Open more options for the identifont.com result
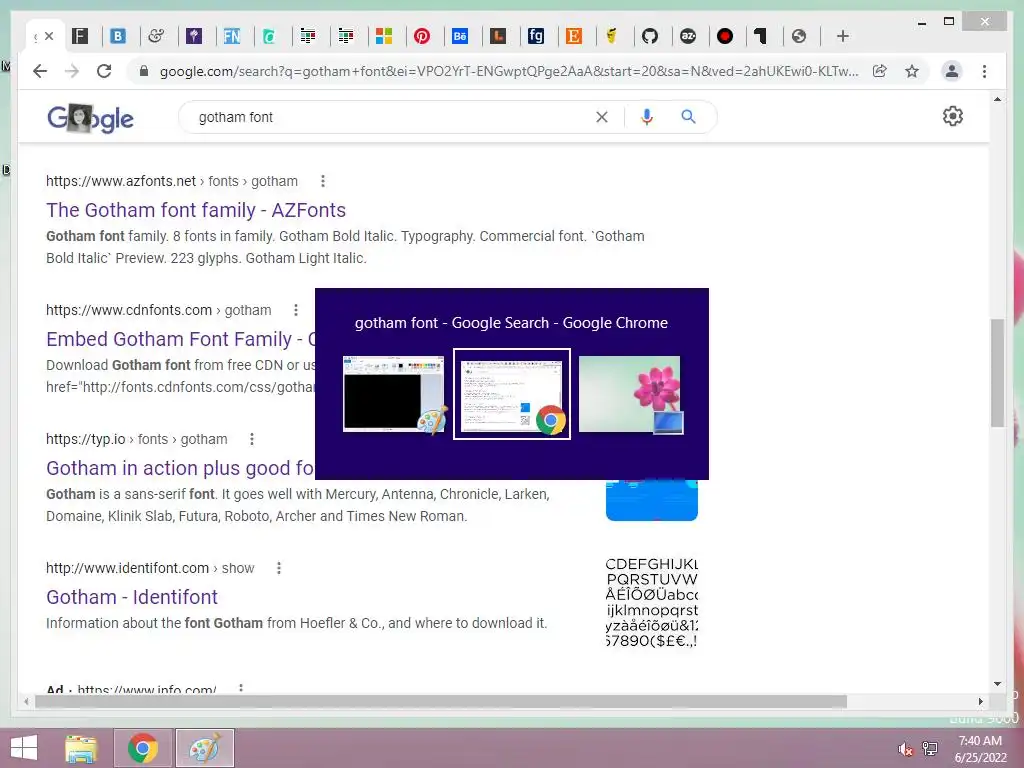 tap(279, 568)
